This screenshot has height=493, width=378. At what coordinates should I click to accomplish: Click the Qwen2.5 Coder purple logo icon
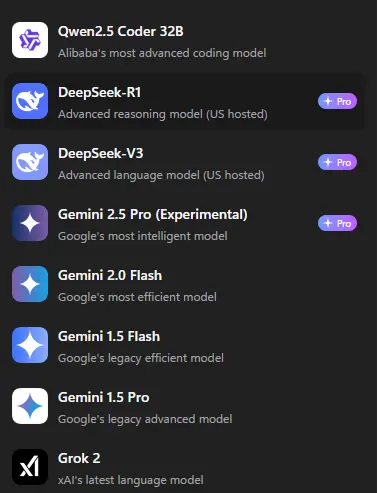[30, 40]
